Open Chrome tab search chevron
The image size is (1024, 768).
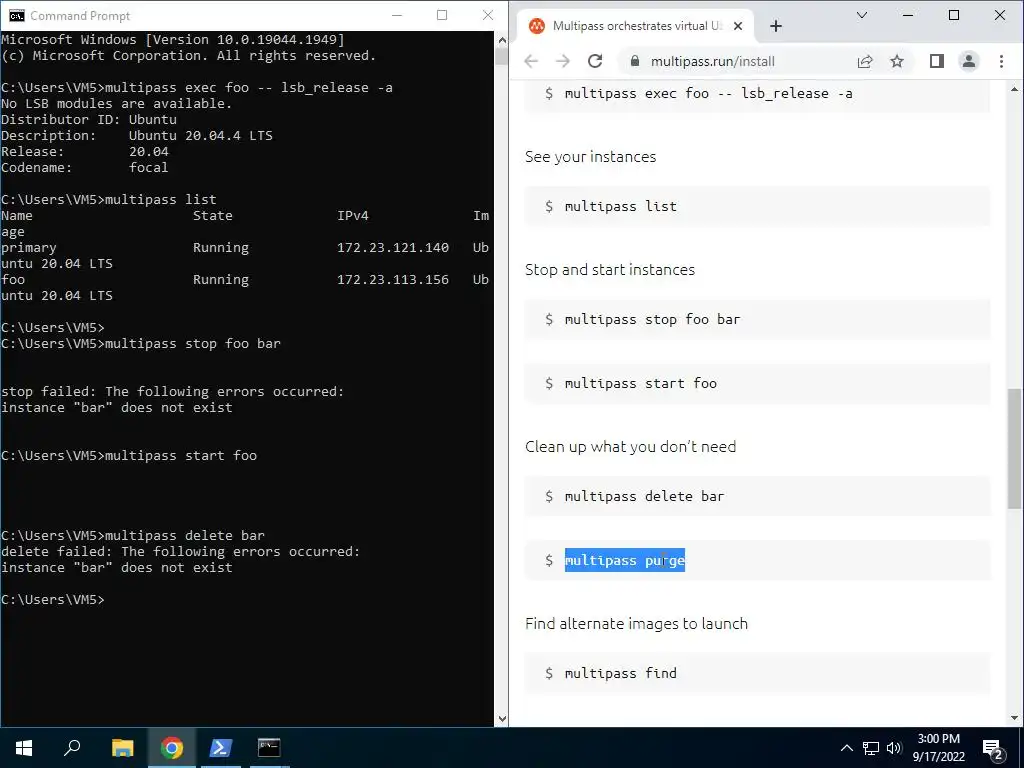862,15
